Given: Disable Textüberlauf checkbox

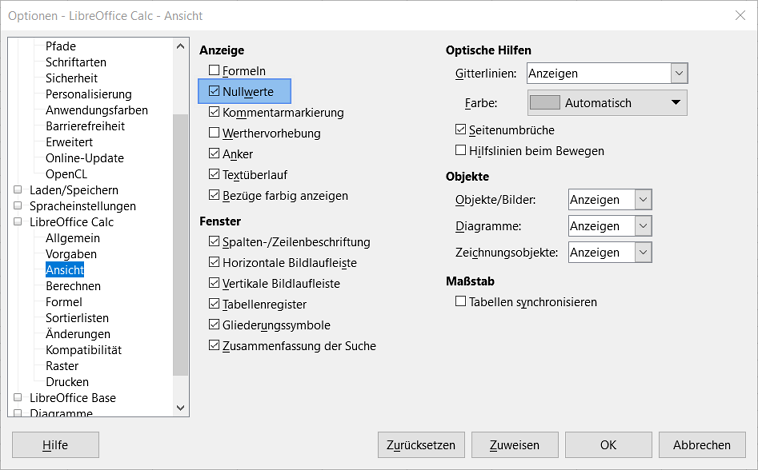Looking at the screenshot, I should click(214, 175).
